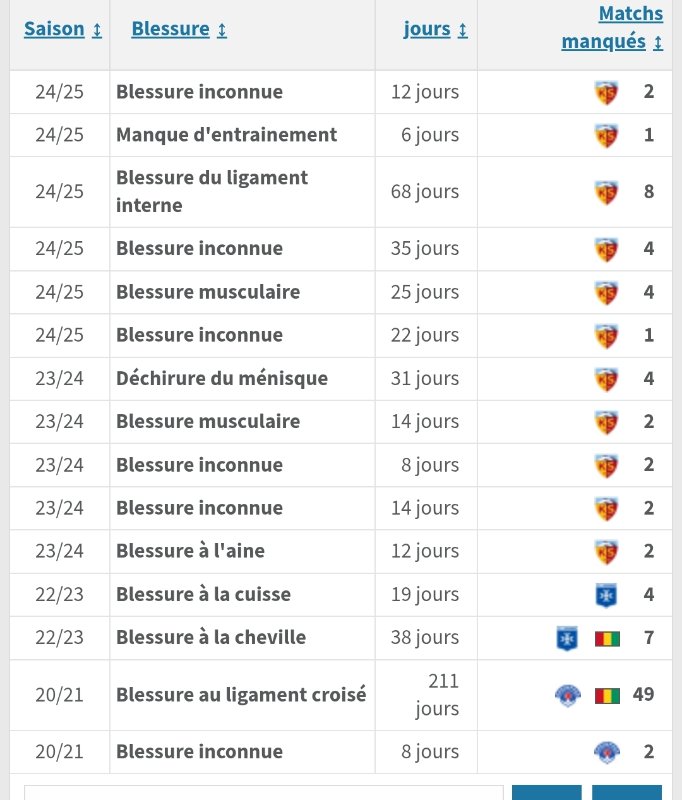Click club crest in Blessure au ligament croisé row
Screen dimensions: 682x800
(567, 695)
